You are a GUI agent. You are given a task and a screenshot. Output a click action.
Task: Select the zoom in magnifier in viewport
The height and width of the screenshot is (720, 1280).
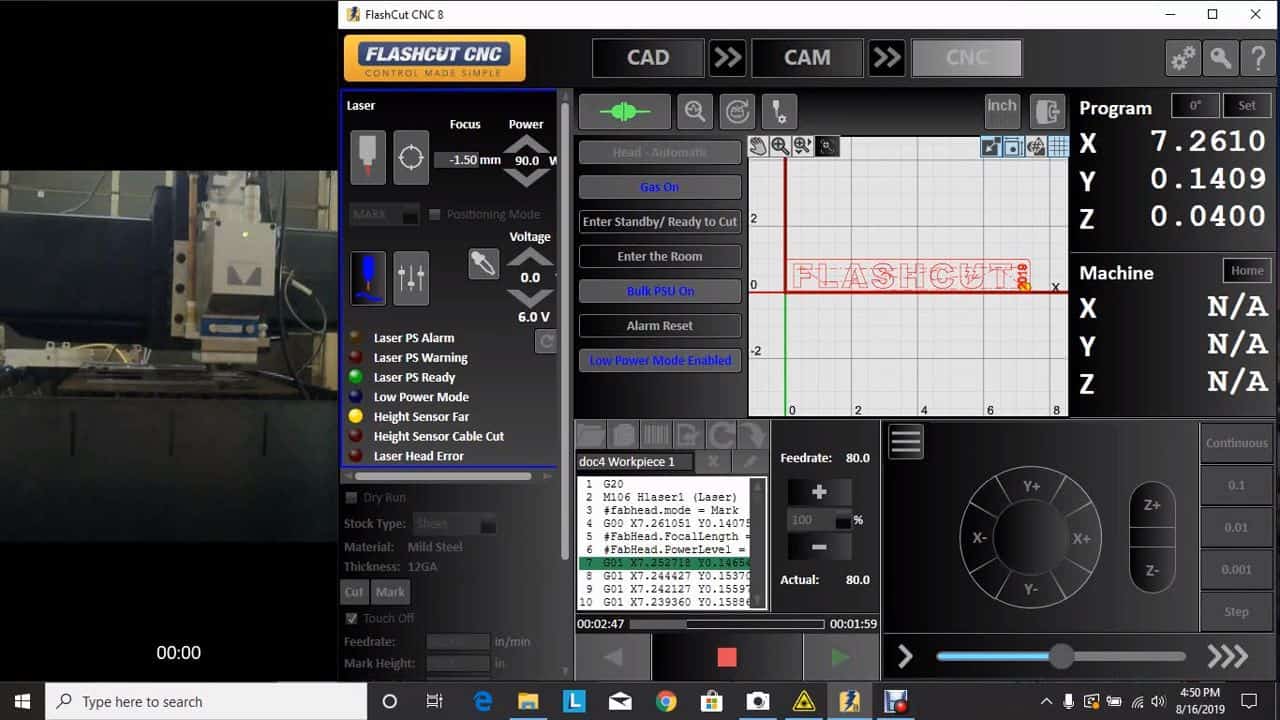[x=780, y=147]
